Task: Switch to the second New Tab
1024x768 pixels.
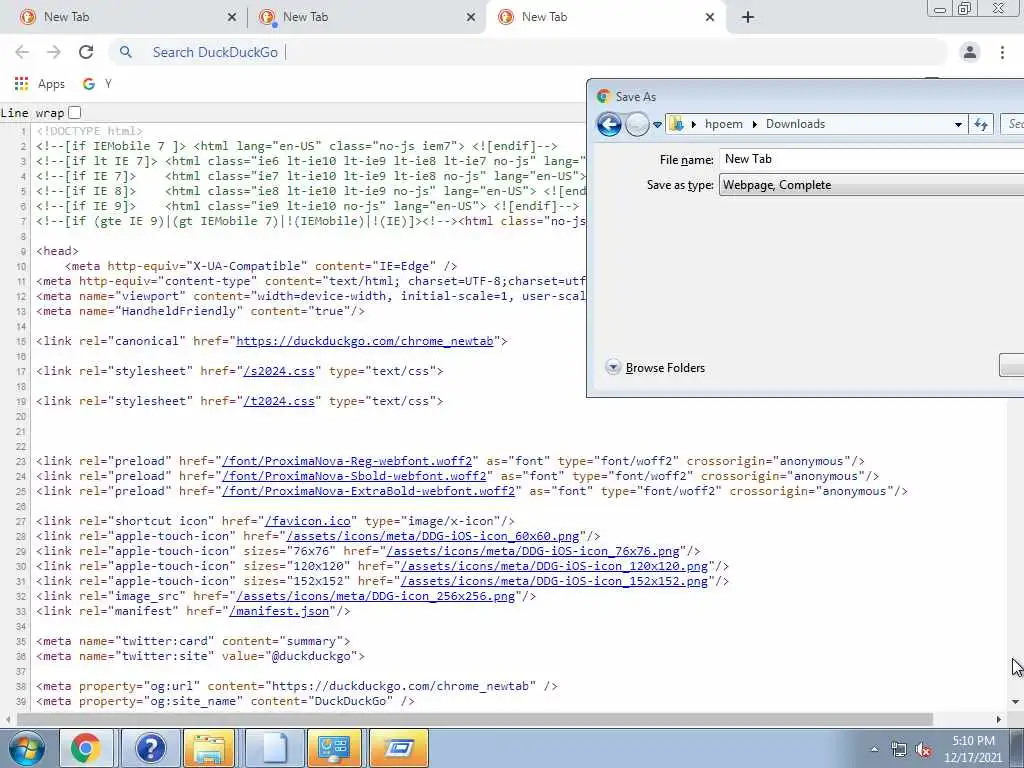Action: coord(366,17)
